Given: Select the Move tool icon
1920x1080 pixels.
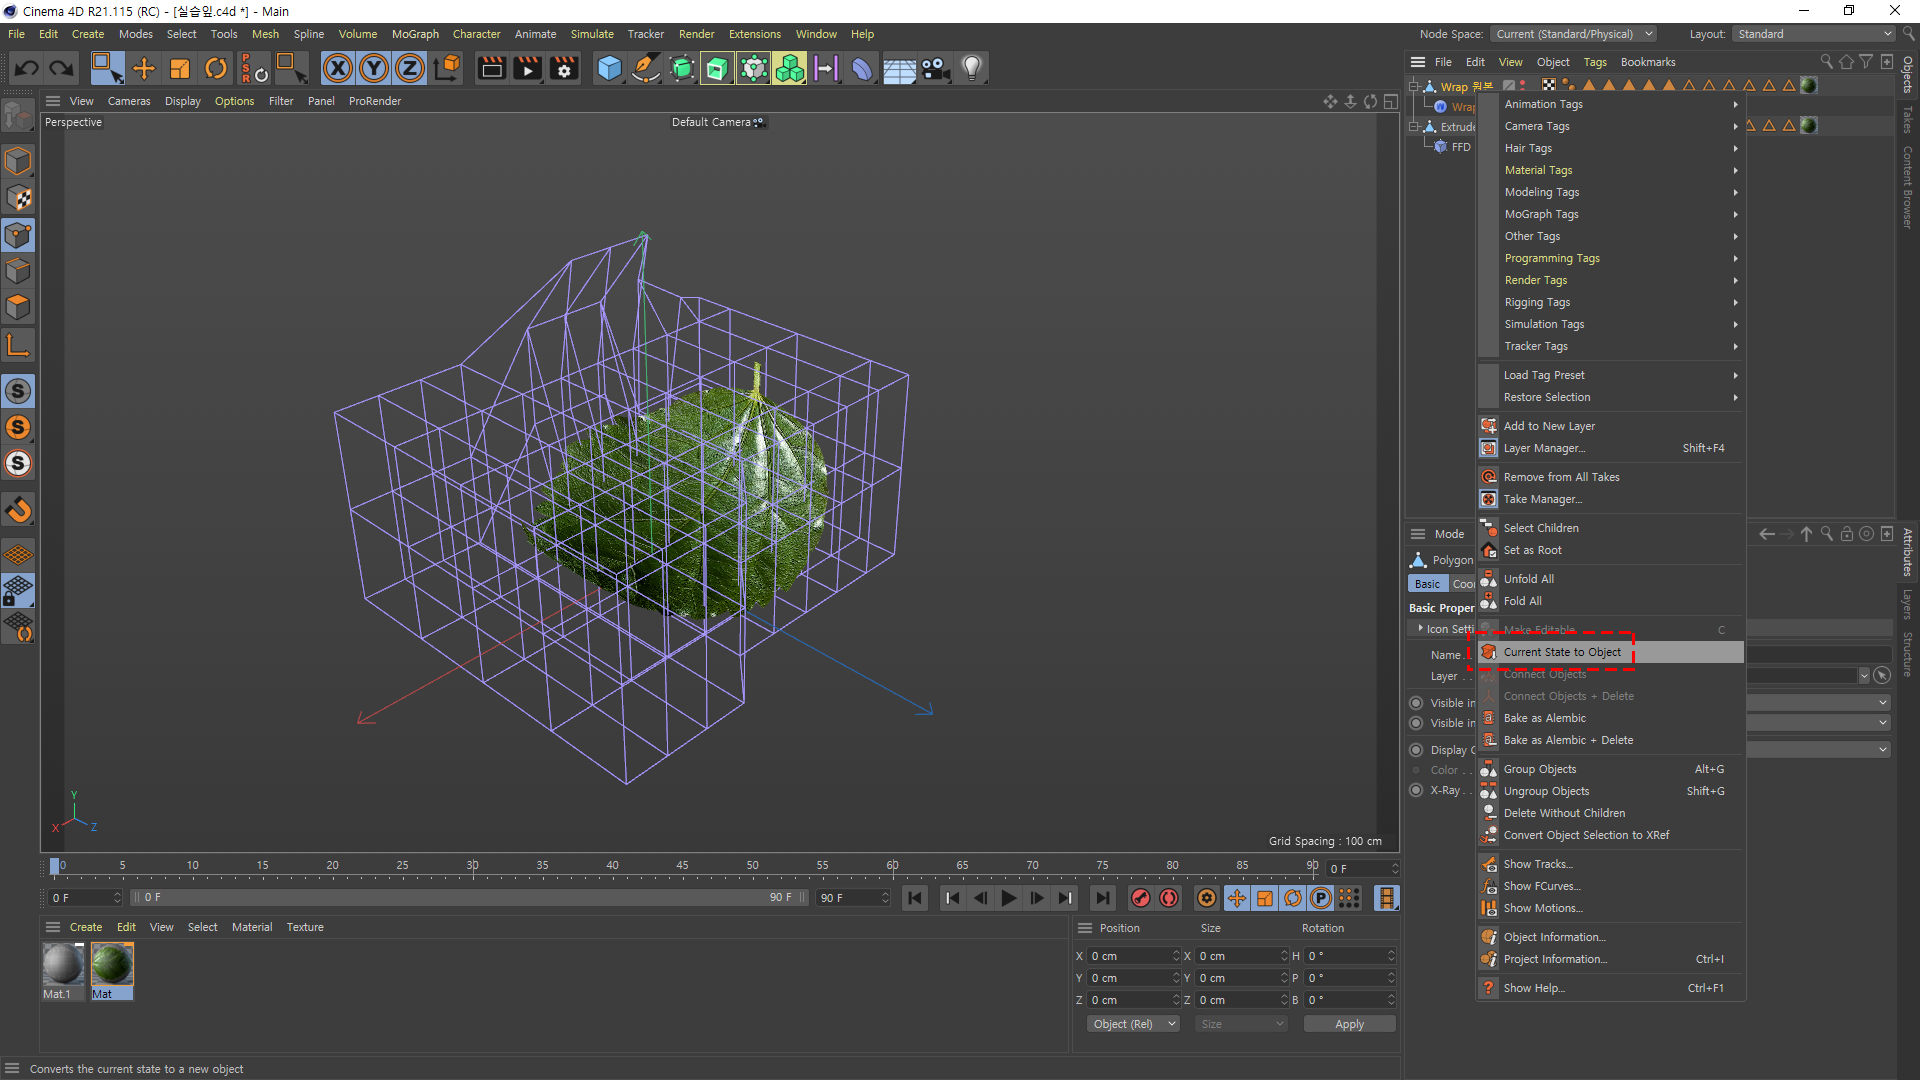Looking at the screenshot, I should coord(144,68).
